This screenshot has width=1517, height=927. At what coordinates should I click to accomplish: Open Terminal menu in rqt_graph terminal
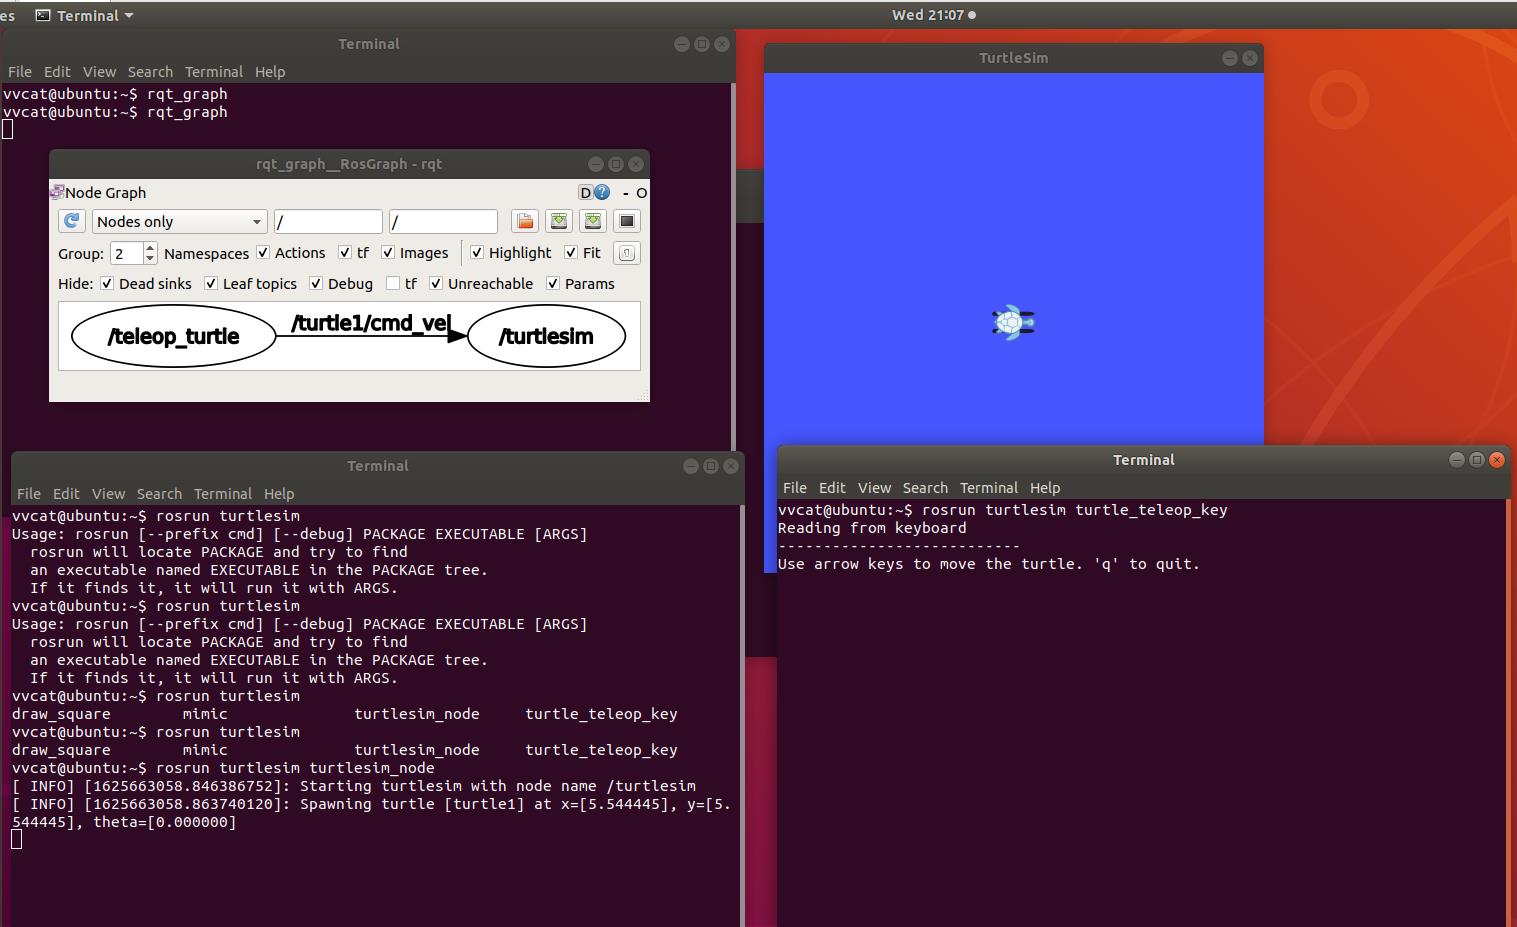214,72
